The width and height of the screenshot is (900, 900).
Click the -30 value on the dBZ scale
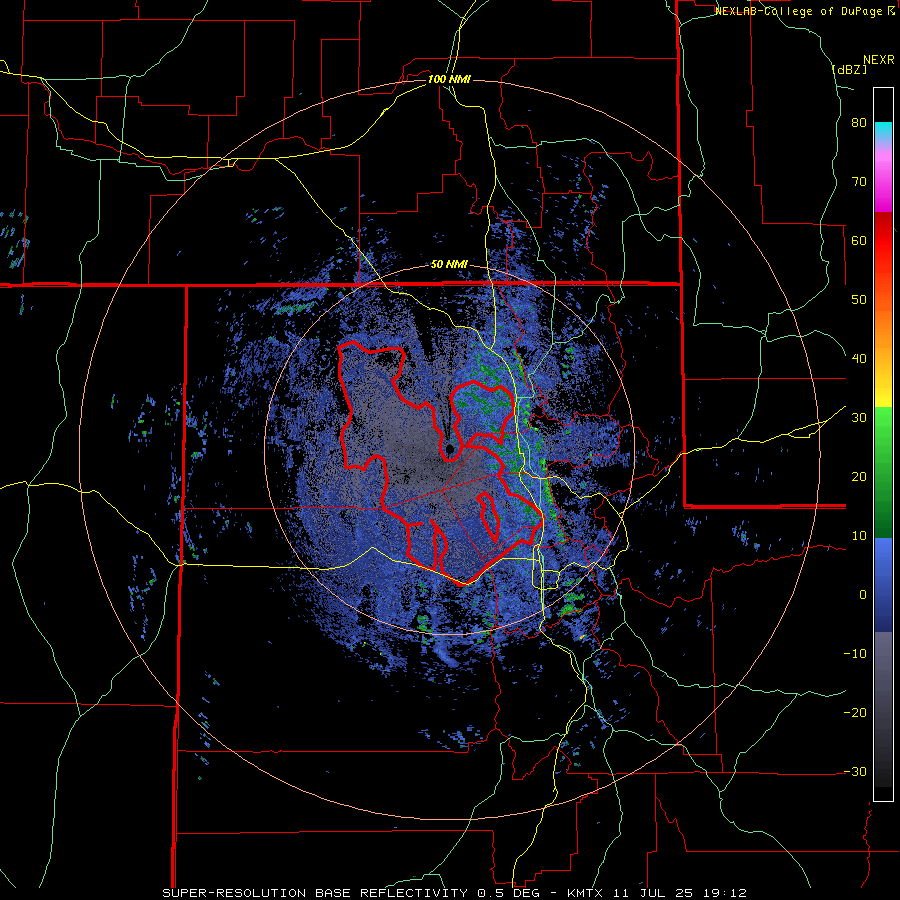tap(855, 772)
